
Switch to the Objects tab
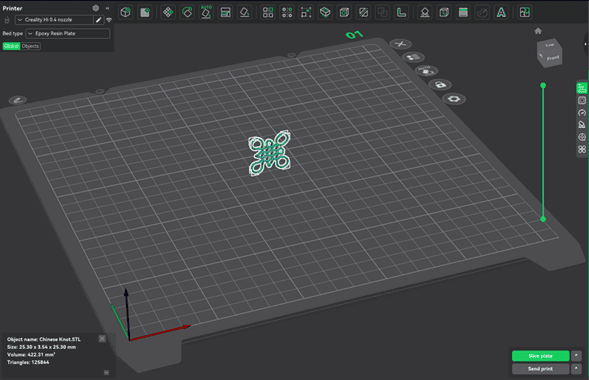[30, 46]
